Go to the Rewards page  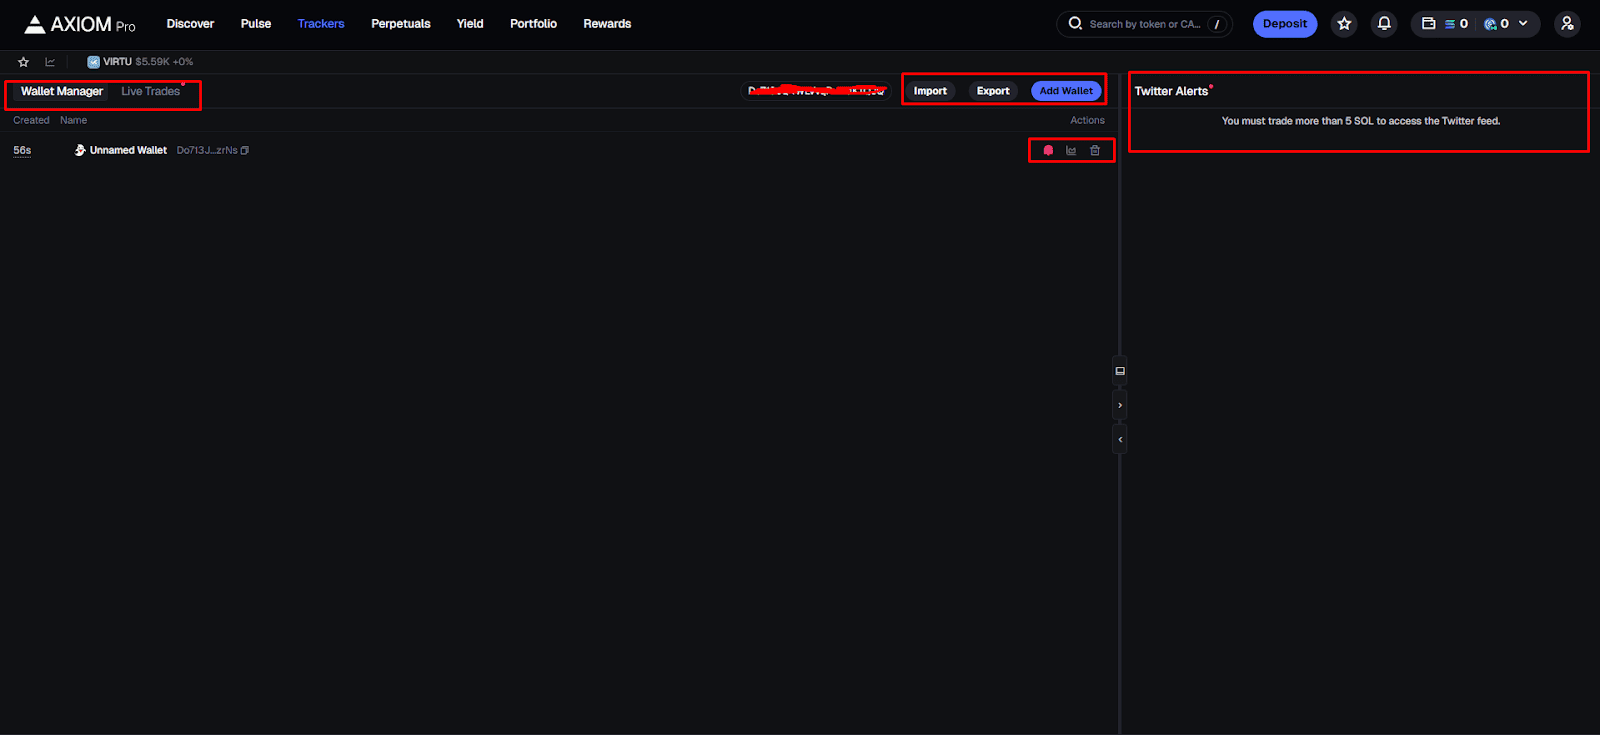click(607, 24)
